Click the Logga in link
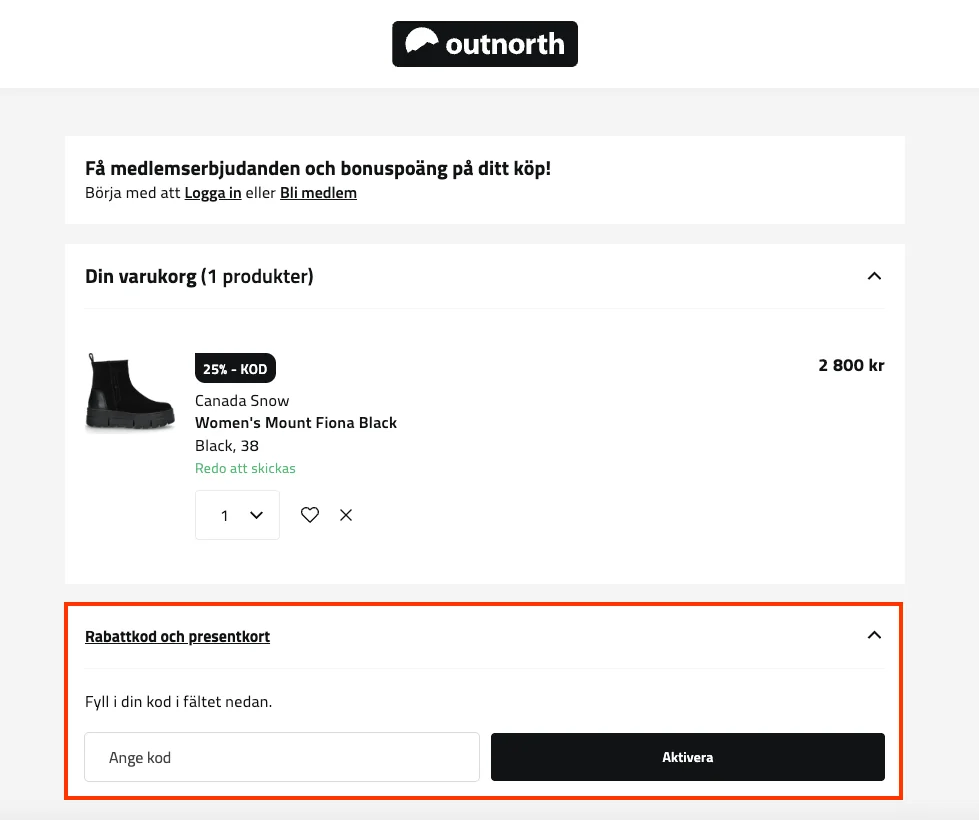Viewport: 979px width, 820px height. point(212,193)
